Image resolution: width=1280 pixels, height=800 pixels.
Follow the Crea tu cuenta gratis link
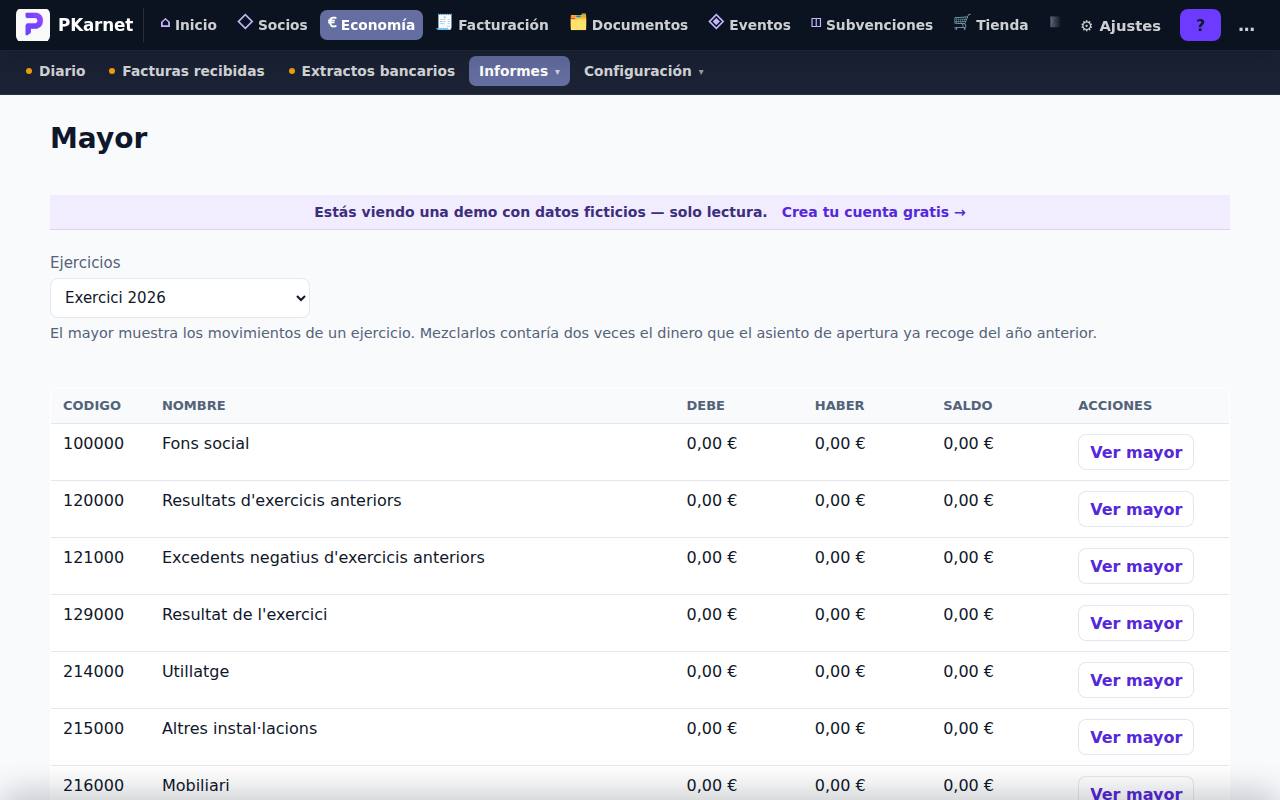[x=874, y=212]
